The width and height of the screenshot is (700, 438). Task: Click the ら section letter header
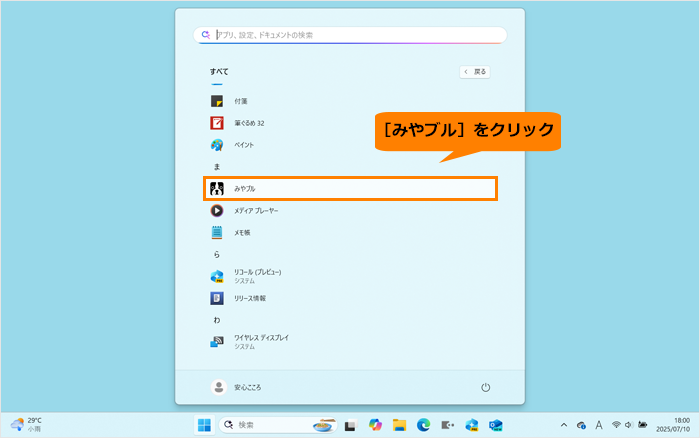pyautogui.click(x=217, y=254)
